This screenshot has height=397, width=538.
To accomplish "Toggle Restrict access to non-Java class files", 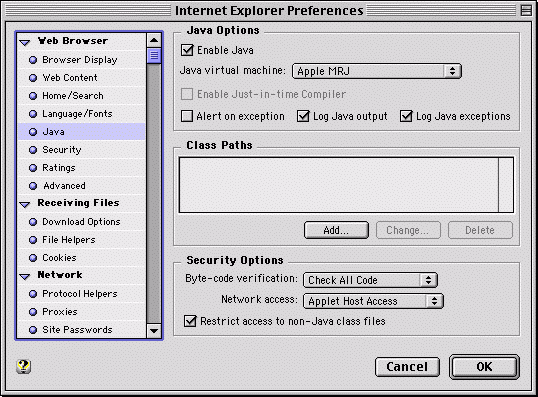I will [190, 321].
